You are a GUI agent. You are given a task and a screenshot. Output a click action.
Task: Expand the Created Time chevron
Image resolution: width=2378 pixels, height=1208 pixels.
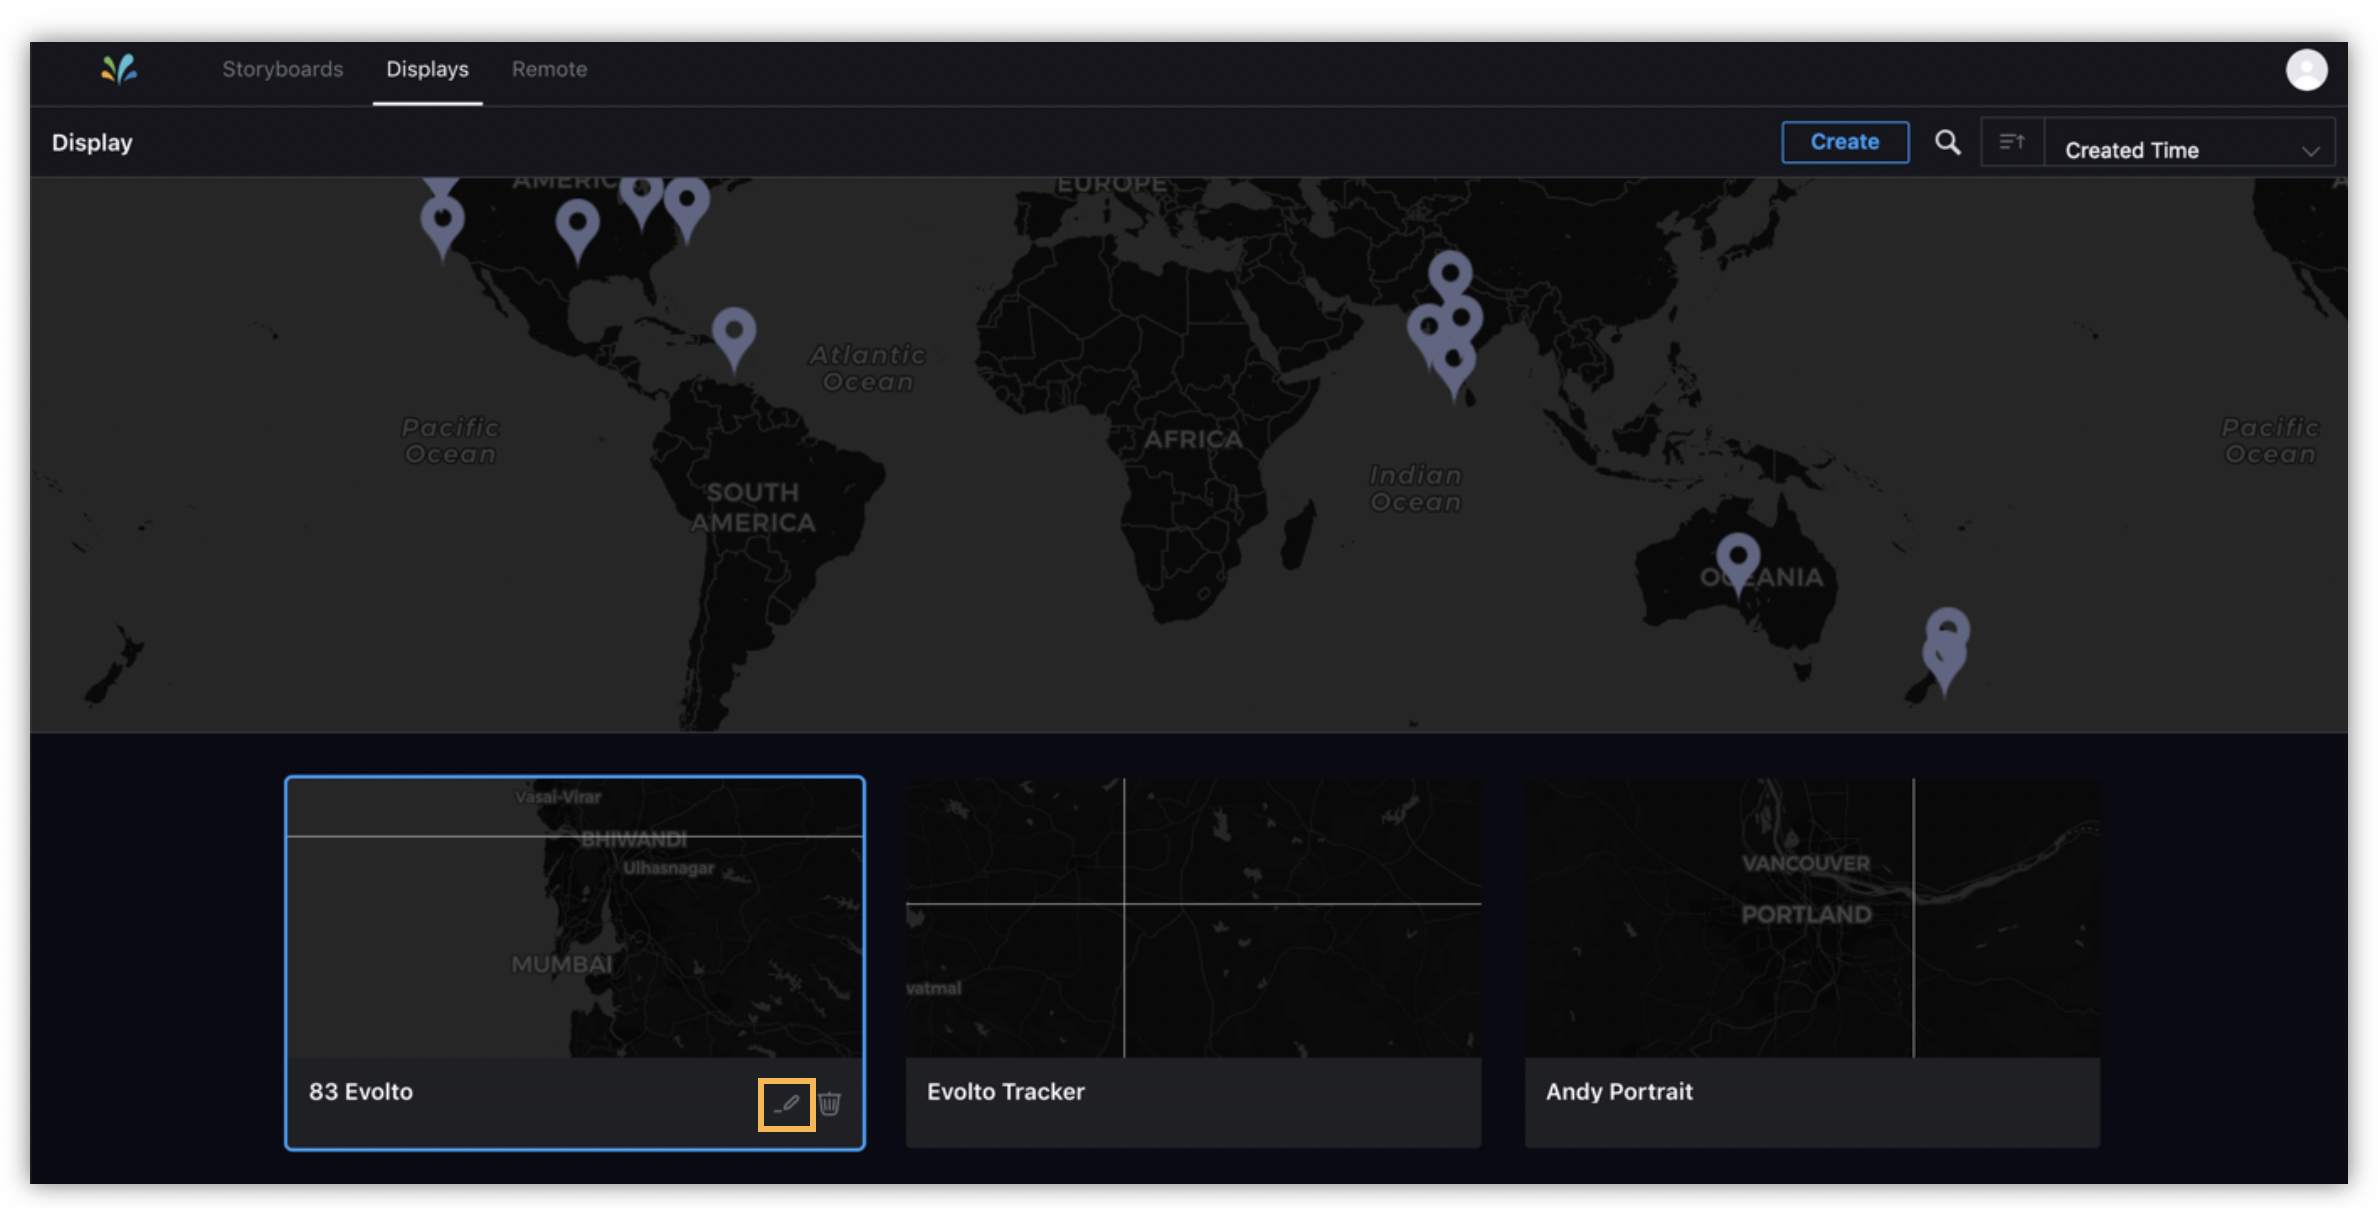click(2311, 152)
